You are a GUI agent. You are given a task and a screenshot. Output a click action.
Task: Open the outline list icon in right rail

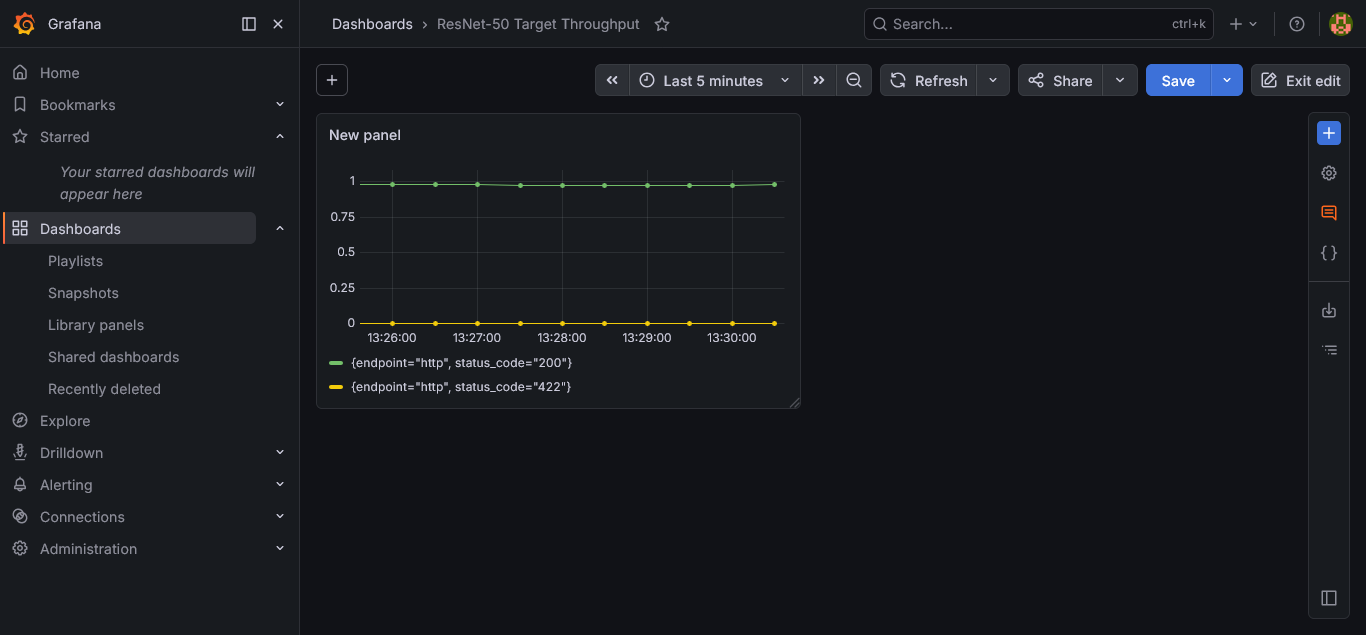(x=1329, y=350)
